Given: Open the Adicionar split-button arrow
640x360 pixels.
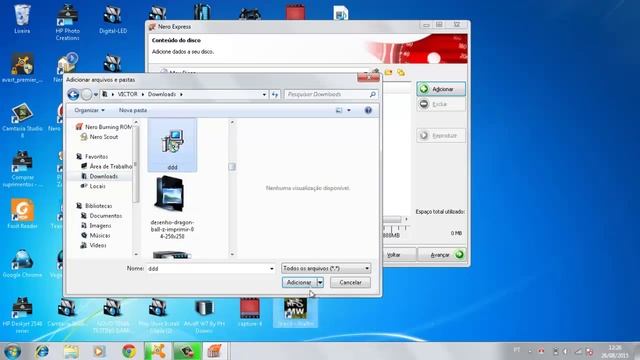Looking at the screenshot, I should point(320,282).
